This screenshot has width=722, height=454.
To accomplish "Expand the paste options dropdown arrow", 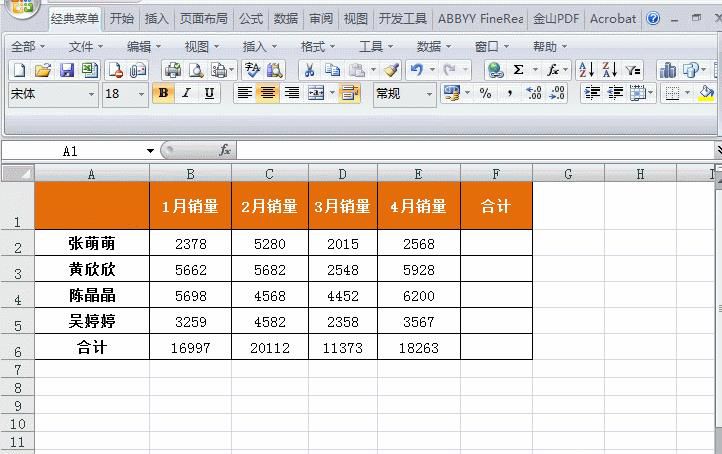I will (373, 70).
